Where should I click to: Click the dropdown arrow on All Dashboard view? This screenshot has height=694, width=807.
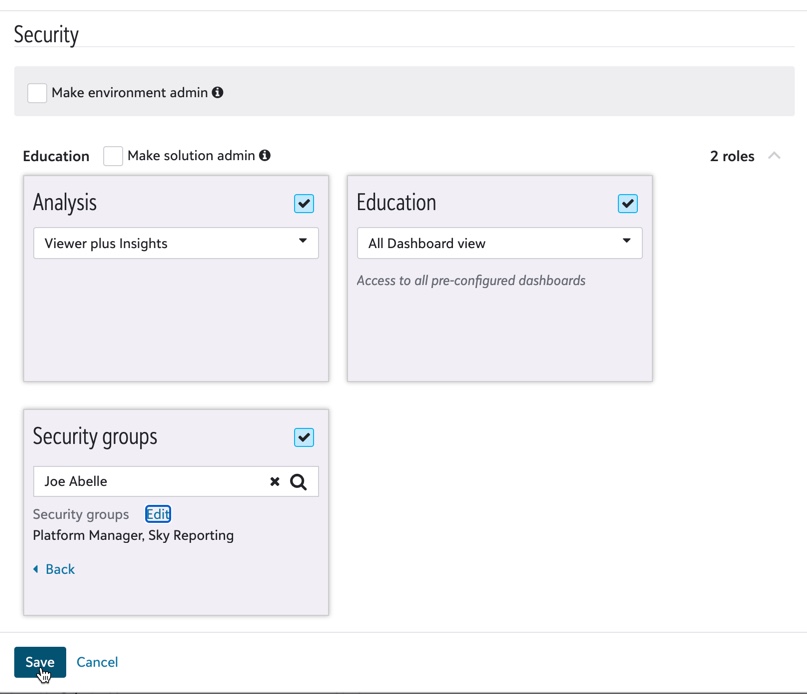tap(629, 242)
